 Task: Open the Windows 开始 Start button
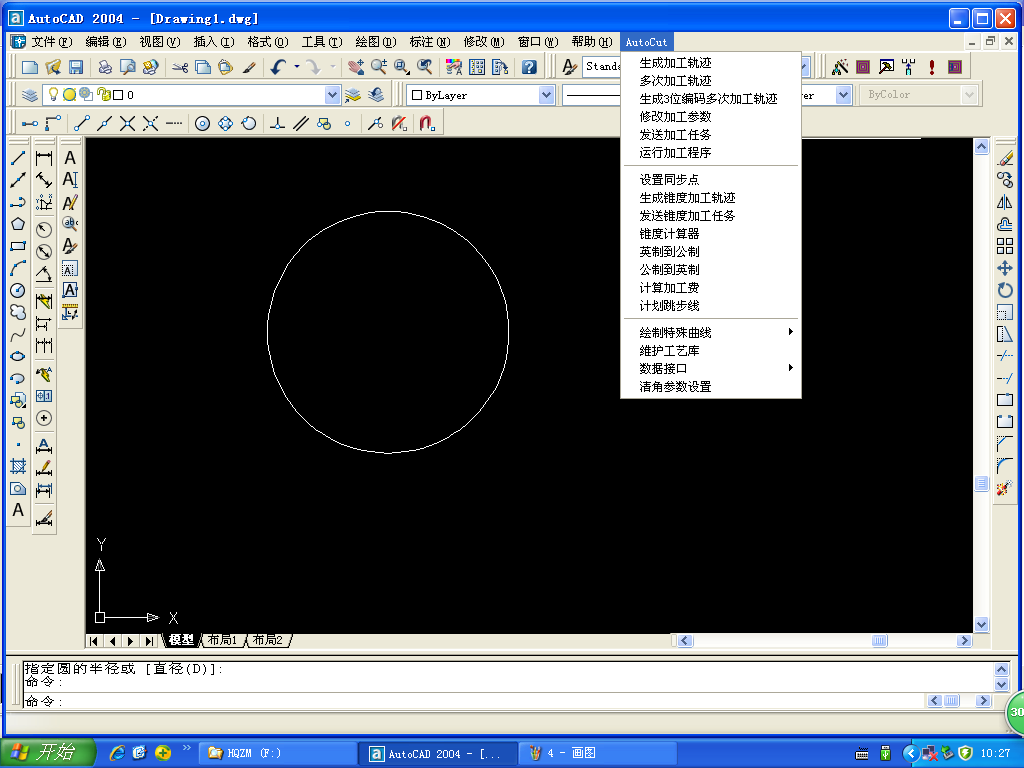pyautogui.click(x=48, y=753)
